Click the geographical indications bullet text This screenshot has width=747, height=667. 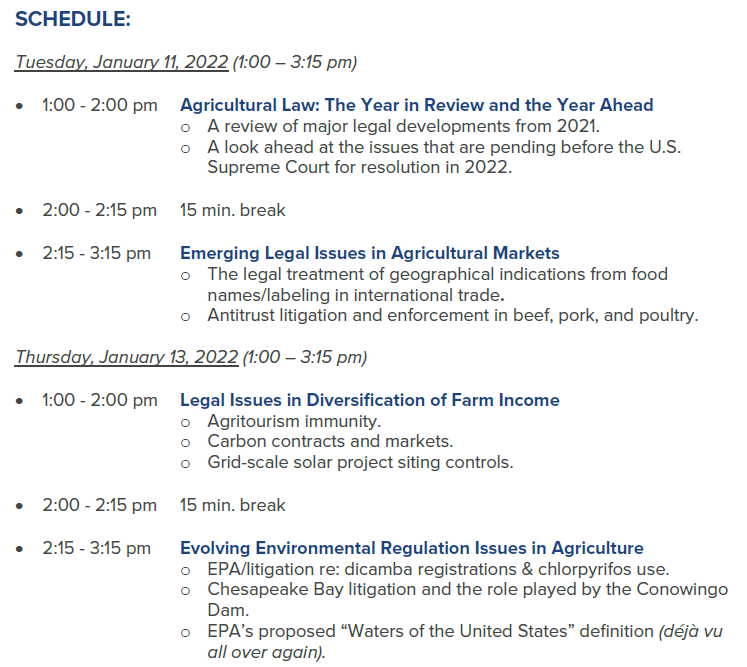(x=437, y=284)
